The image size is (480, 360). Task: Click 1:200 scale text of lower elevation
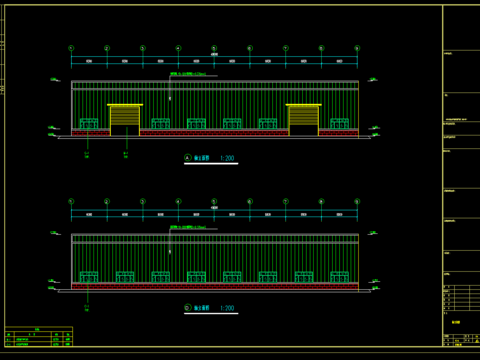click(227, 308)
